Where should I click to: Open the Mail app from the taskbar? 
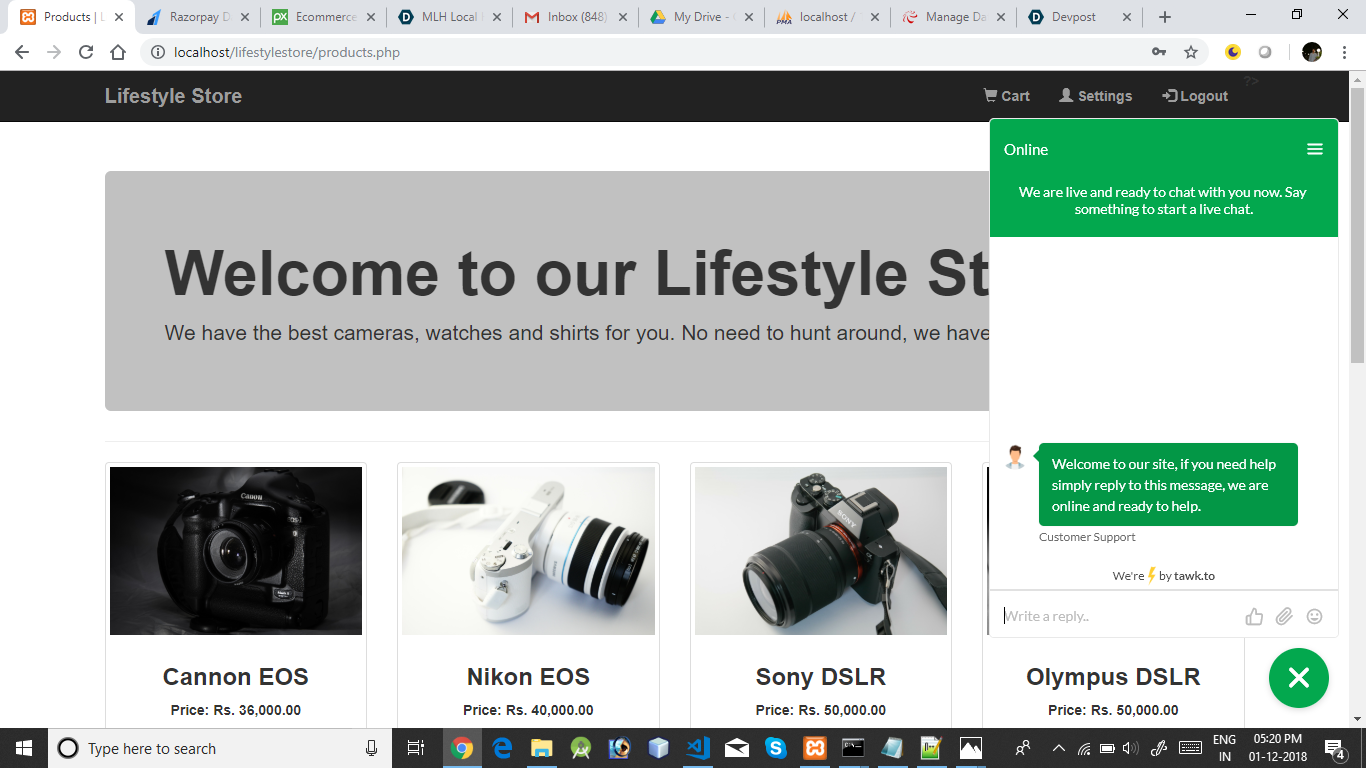pos(736,748)
